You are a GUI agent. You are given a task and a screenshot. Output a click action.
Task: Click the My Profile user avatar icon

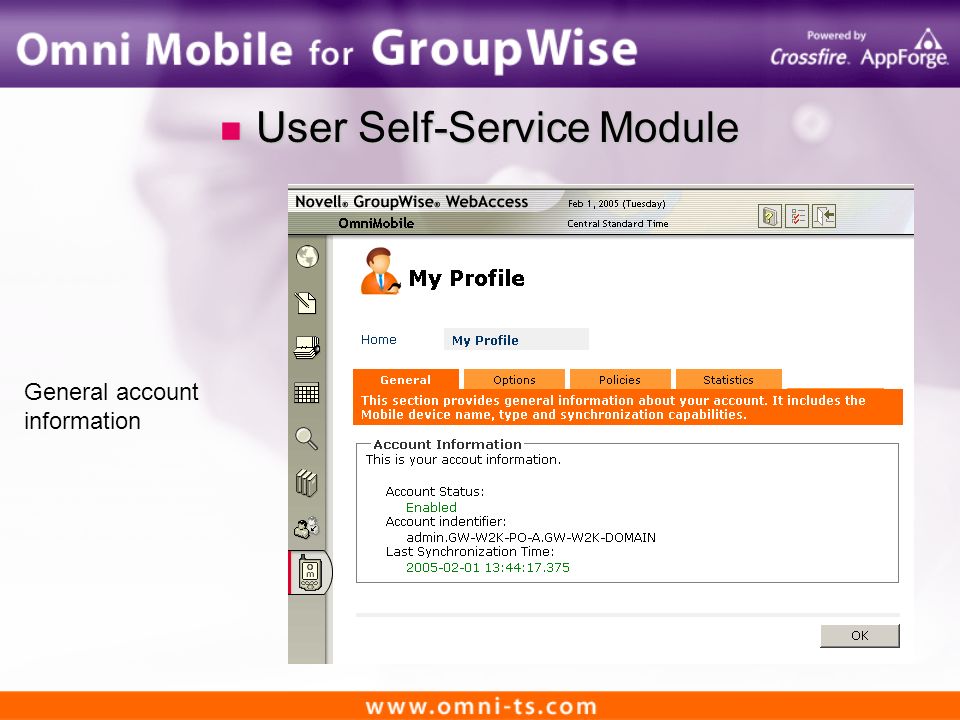(380, 271)
